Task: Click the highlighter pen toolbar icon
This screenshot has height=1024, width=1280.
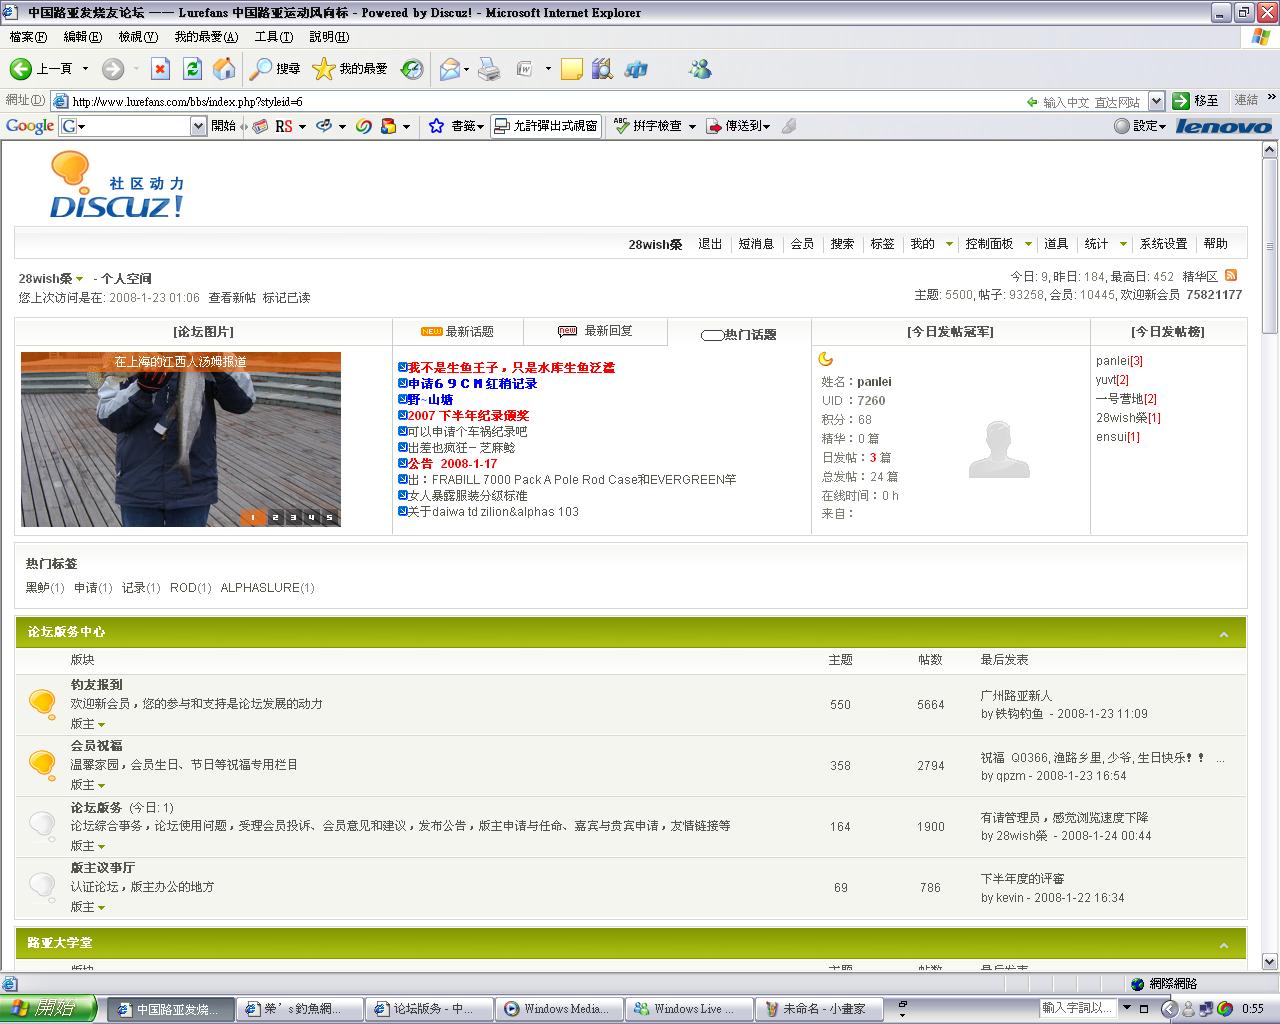Action: click(789, 126)
